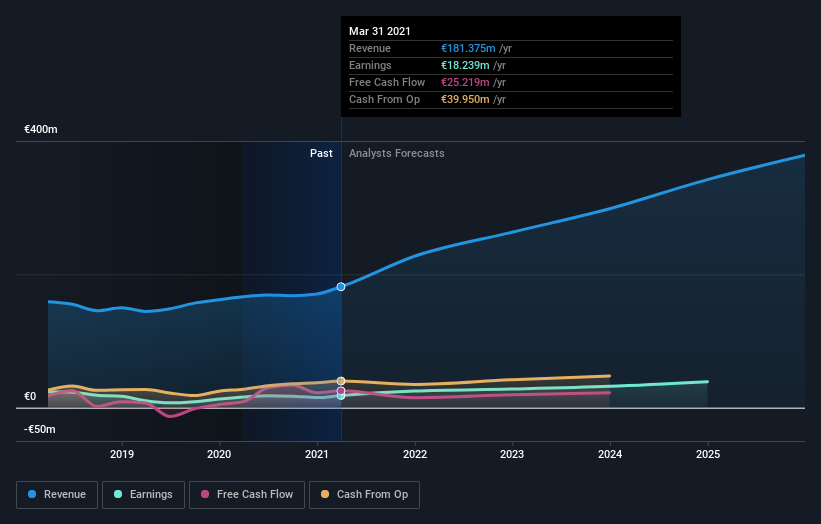Click the €18.239m earnings value in tooltip
The height and width of the screenshot is (524, 821).
pos(465,65)
